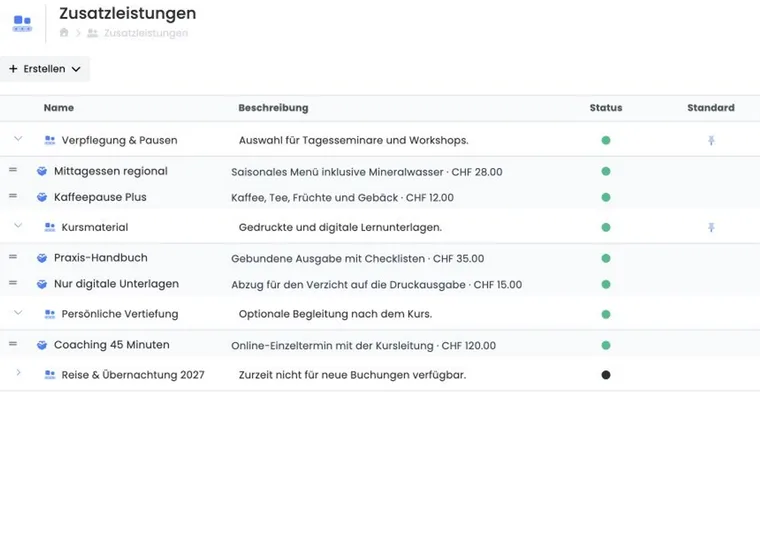Toggle status dot of Mittagessen regional
The height and width of the screenshot is (548, 760).
click(x=606, y=172)
